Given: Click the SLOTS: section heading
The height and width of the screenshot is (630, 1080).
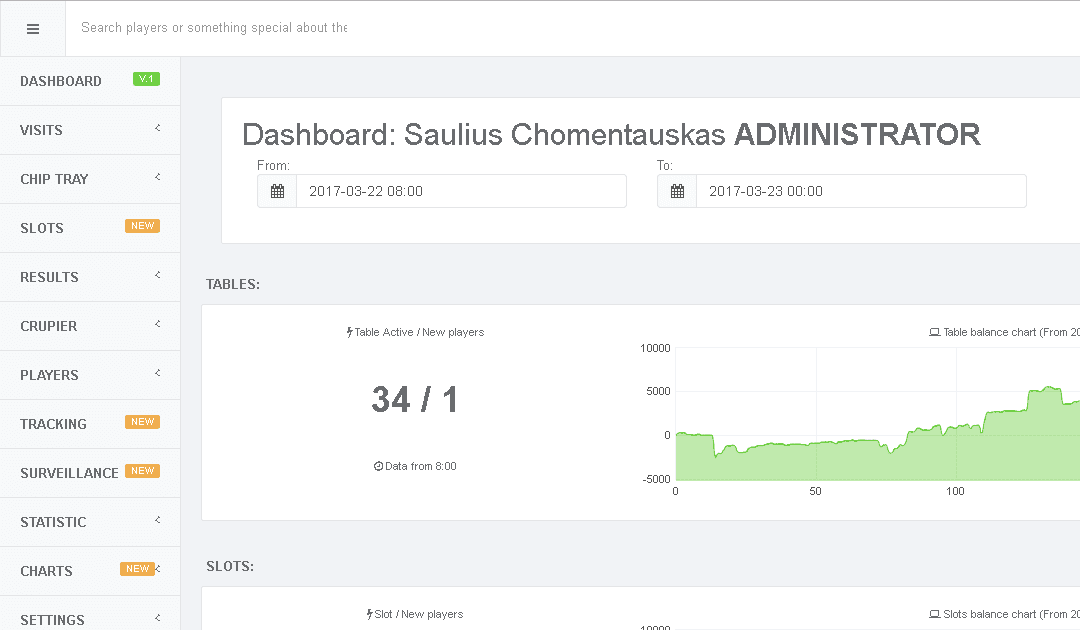Looking at the screenshot, I should (230, 567).
